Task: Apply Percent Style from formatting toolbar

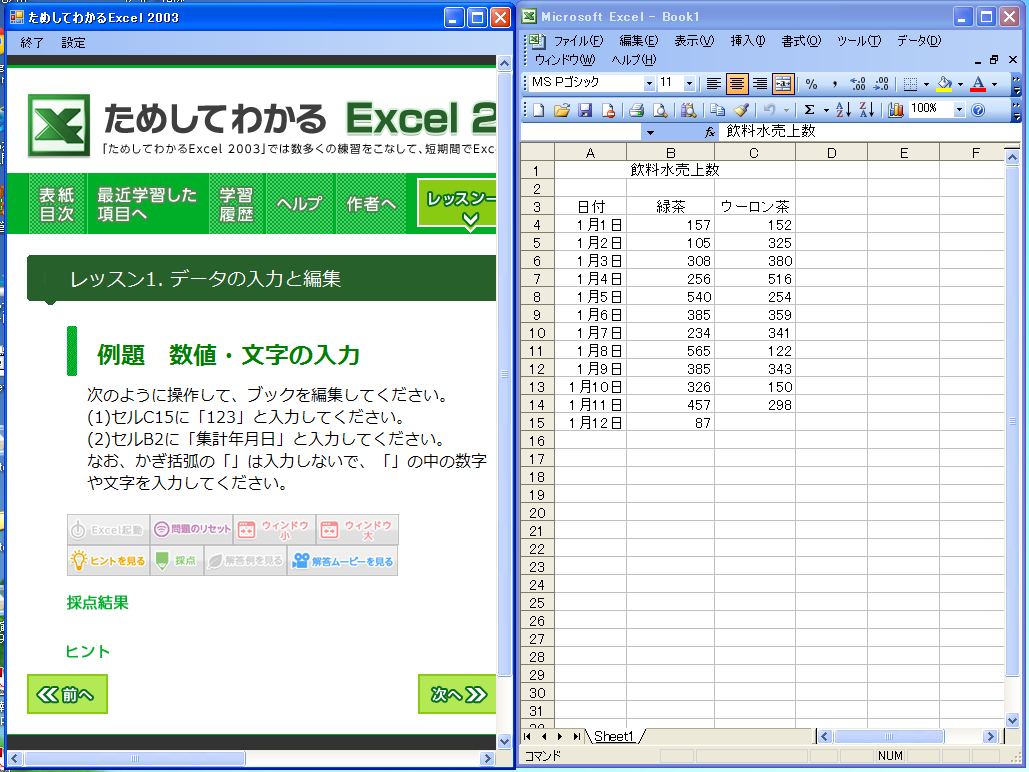Action: (x=812, y=84)
